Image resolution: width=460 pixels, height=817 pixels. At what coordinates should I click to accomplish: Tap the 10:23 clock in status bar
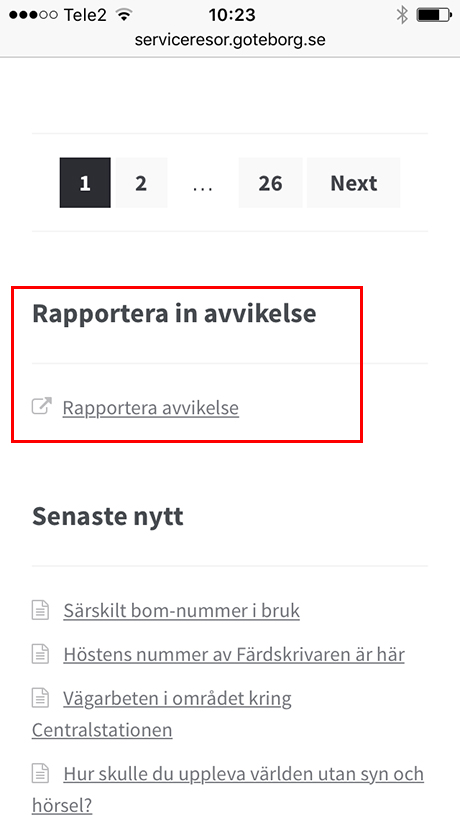[x=232, y=15]
